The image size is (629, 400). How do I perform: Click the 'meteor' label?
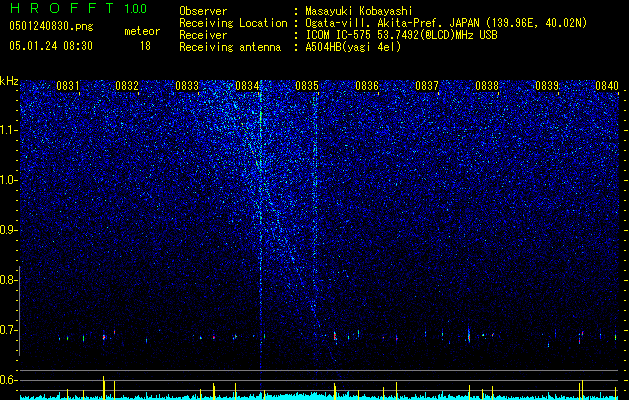pos(142,31)
